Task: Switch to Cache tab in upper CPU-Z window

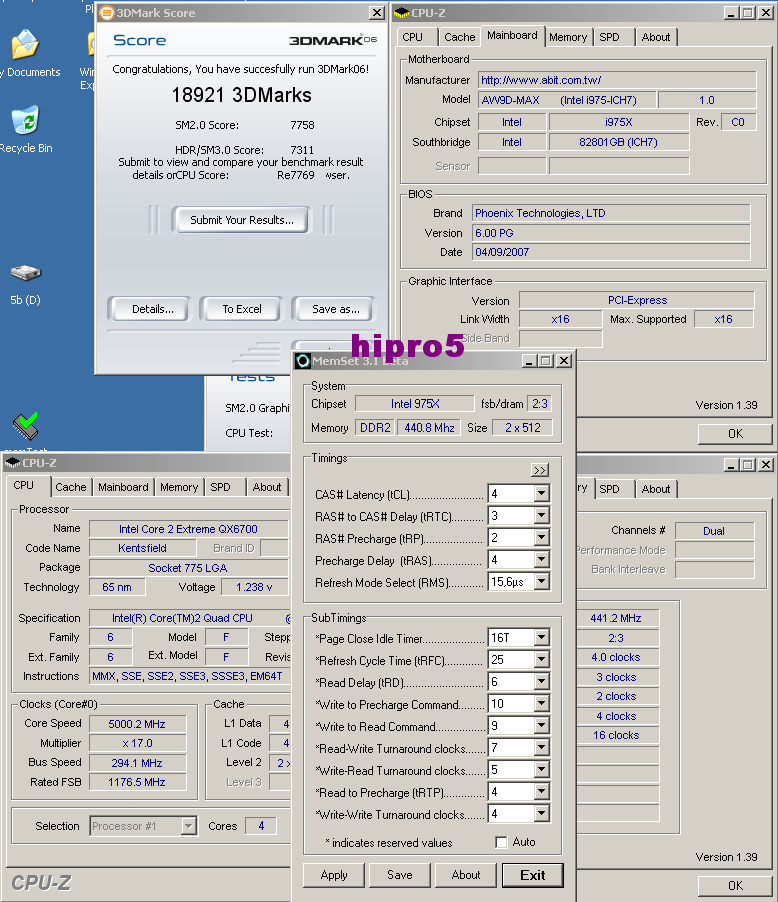Action: 459,37
